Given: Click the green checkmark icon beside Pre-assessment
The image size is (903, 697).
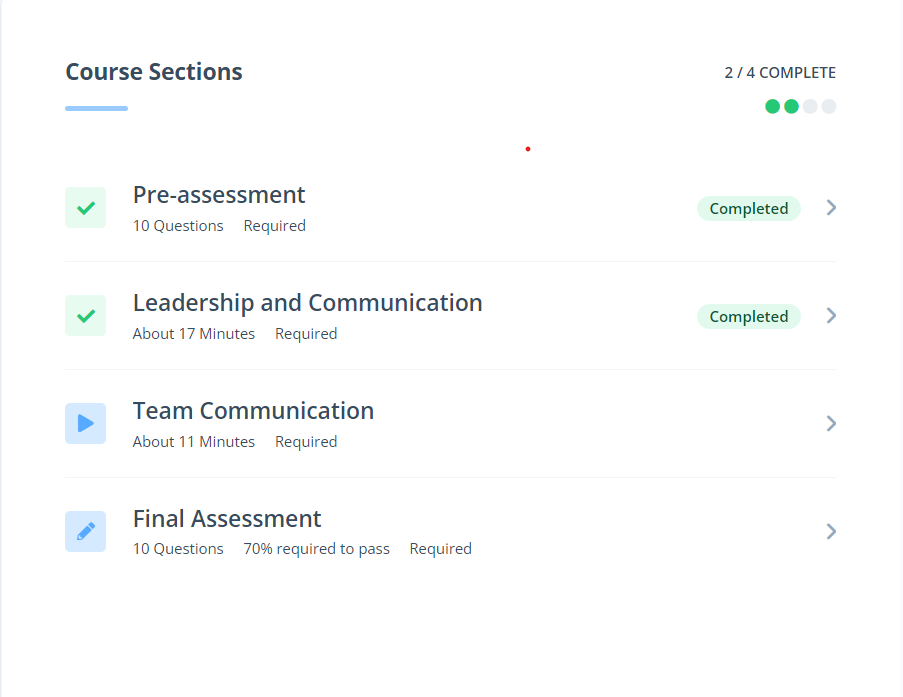Looking at the screenshot, I should point(85,208).
